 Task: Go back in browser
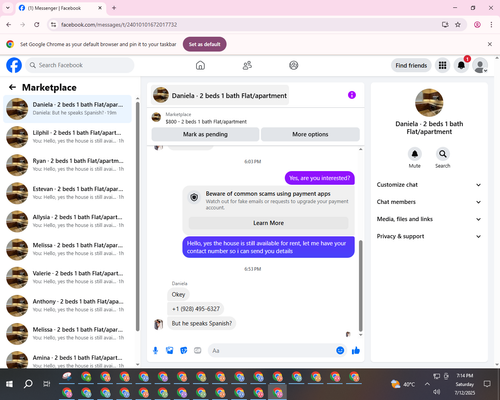point(9,25)
